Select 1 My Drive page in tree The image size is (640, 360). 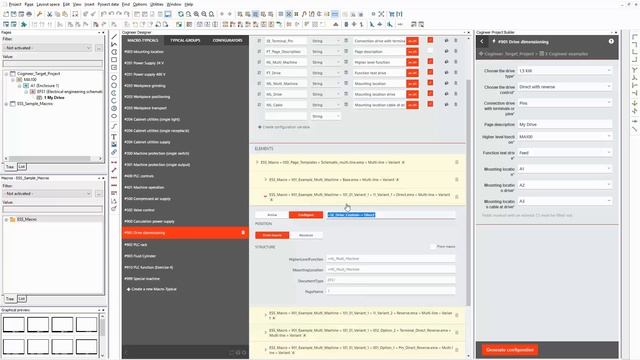tap(54, 98)
